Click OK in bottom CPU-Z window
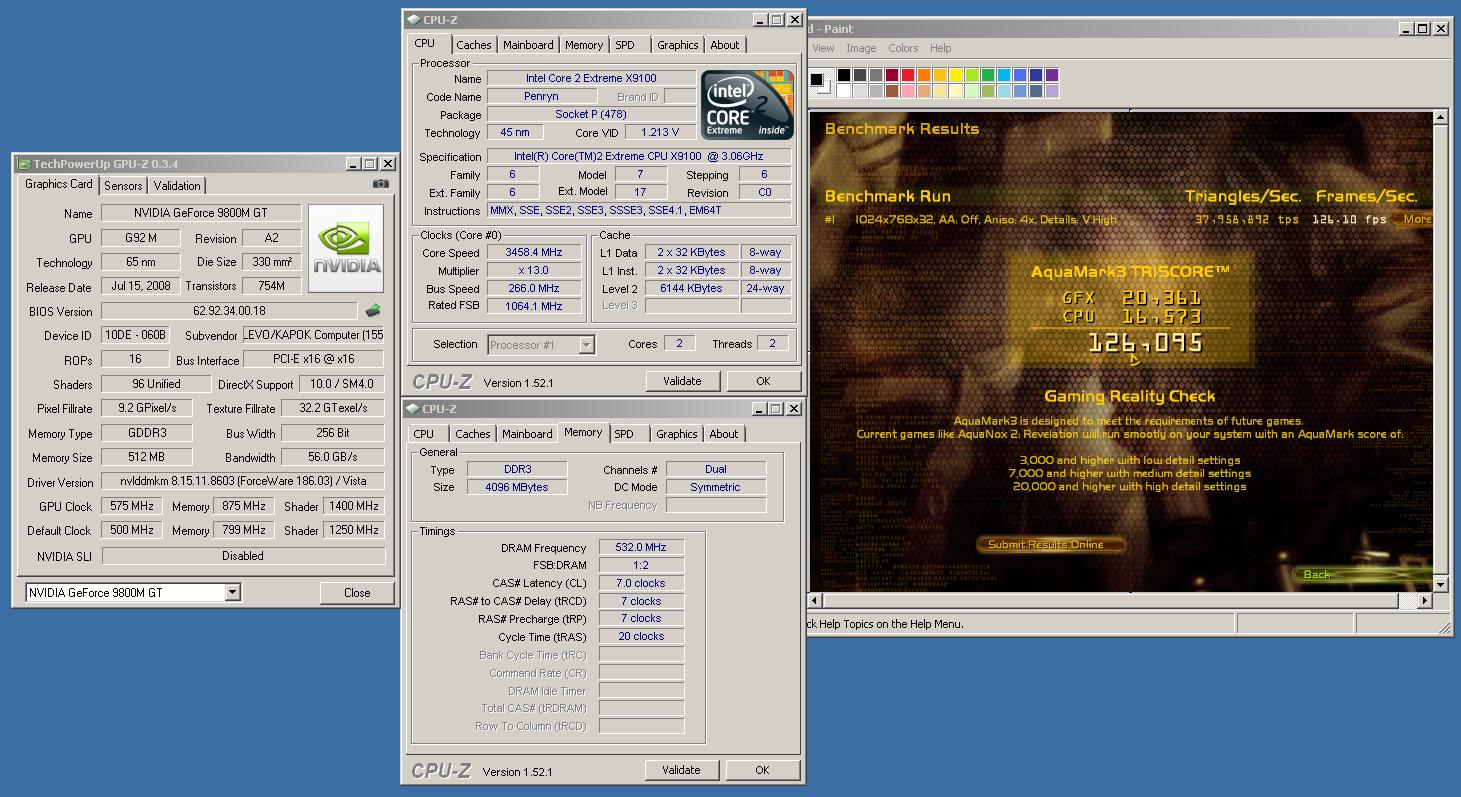 click(762, 770)
